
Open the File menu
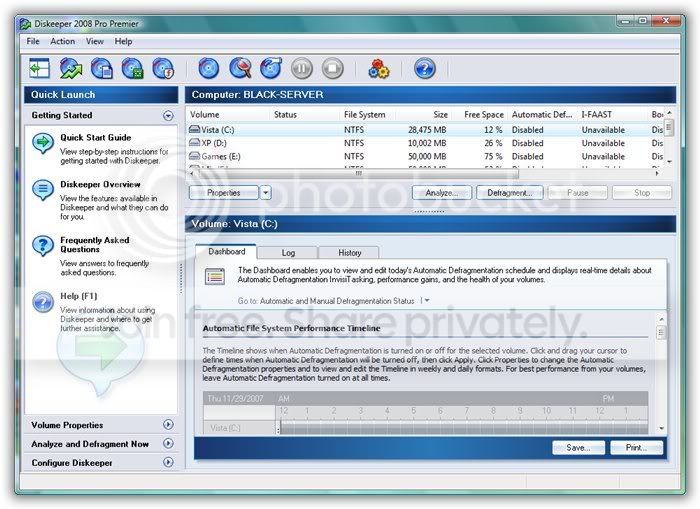point(33,41)
